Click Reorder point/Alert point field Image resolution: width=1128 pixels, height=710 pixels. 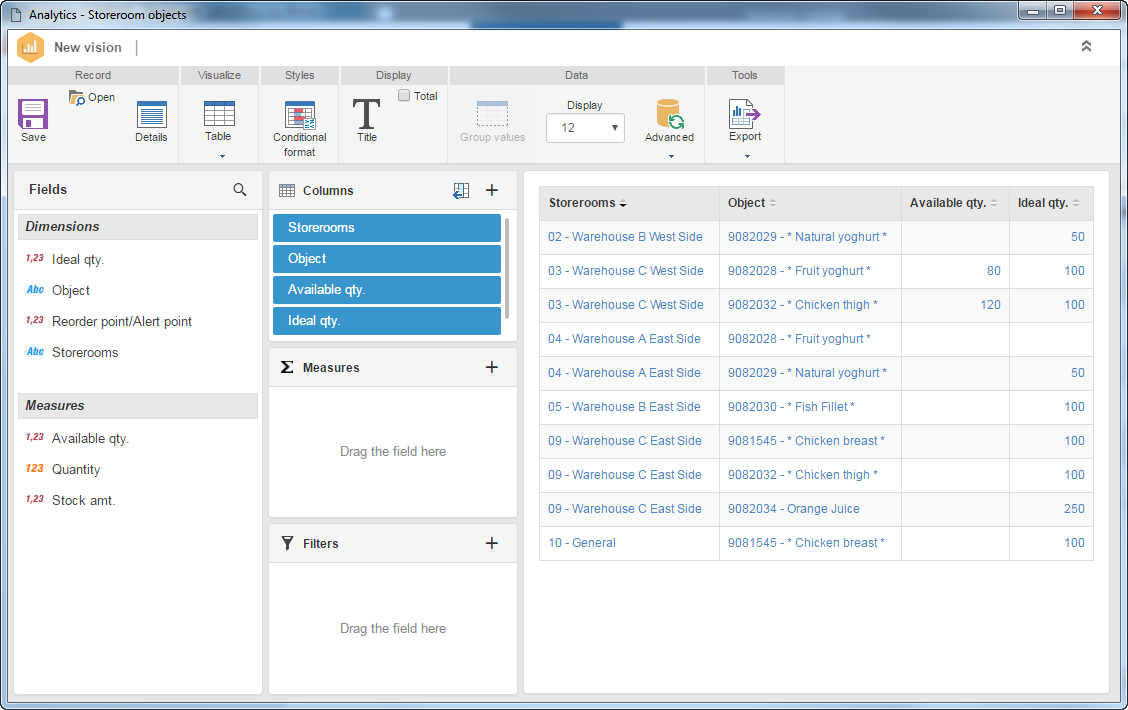(122, 322)
